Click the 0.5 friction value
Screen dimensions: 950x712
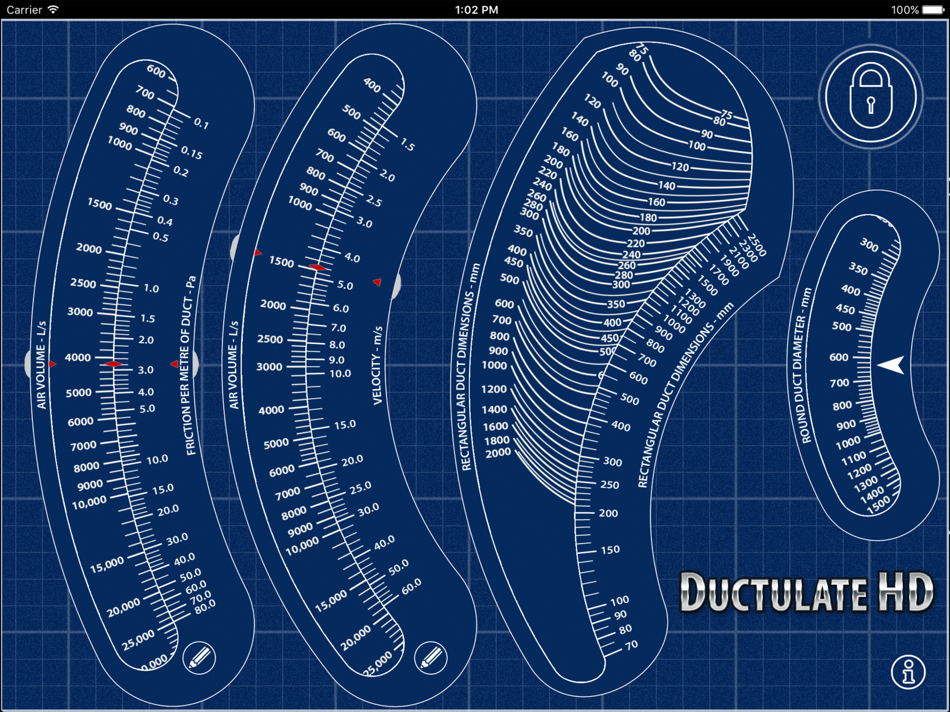pyautogui.click(x=161, y=237)
